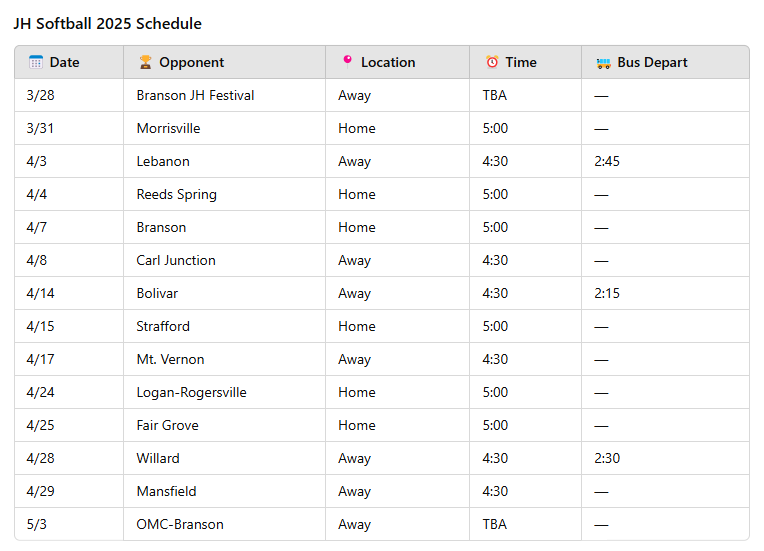Click the trophy icon next to Opponent

coord(145,62)
